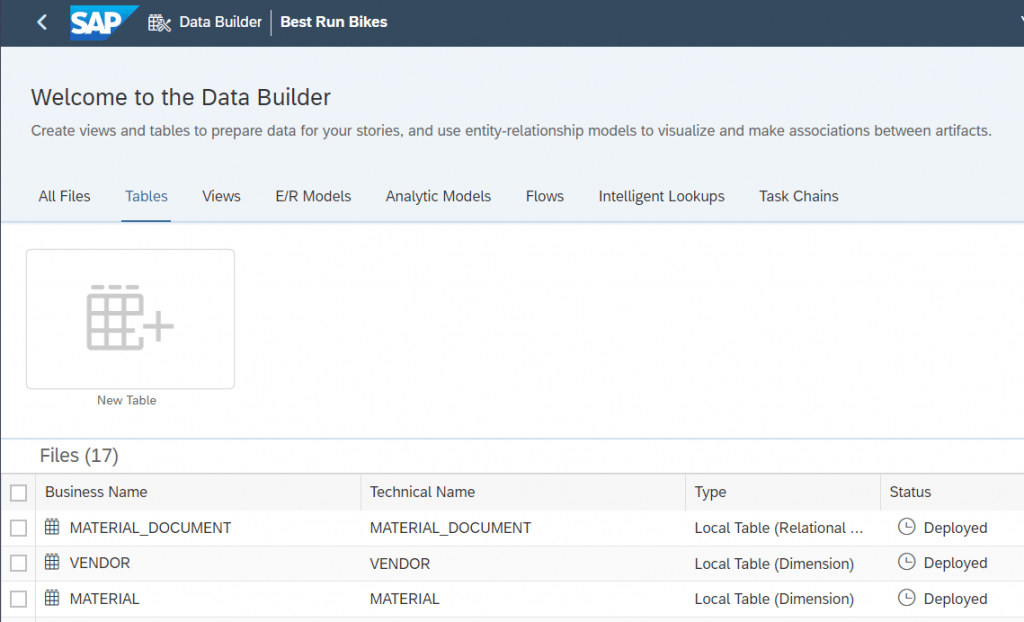Sort by the Business Name column header
The width and height of the screenshot is (1024, 622).
(x=96, y=492)
